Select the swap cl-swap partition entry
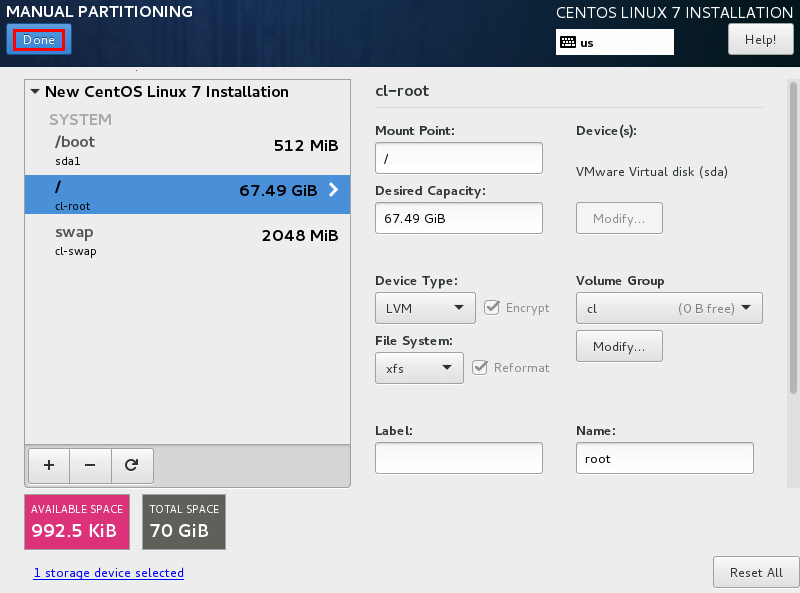The image size is (800, 593). coord(187,240)
